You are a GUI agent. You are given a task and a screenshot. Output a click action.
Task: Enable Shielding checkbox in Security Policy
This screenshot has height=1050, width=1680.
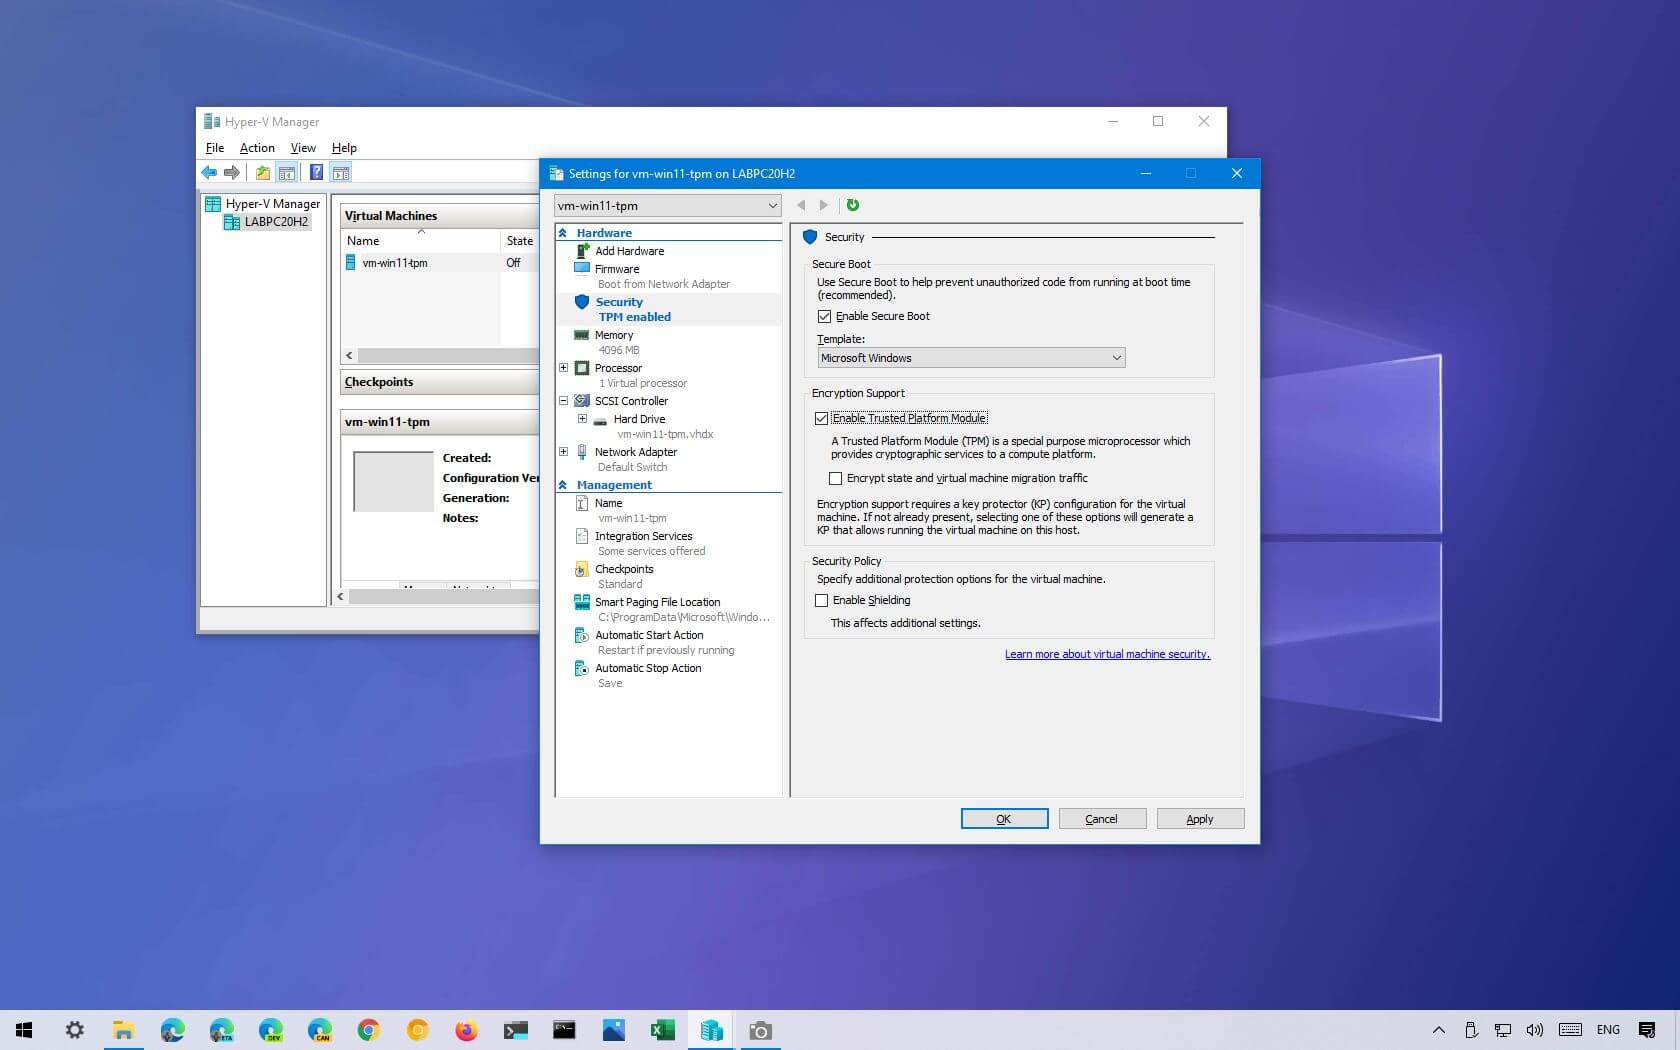click(821, 600)
